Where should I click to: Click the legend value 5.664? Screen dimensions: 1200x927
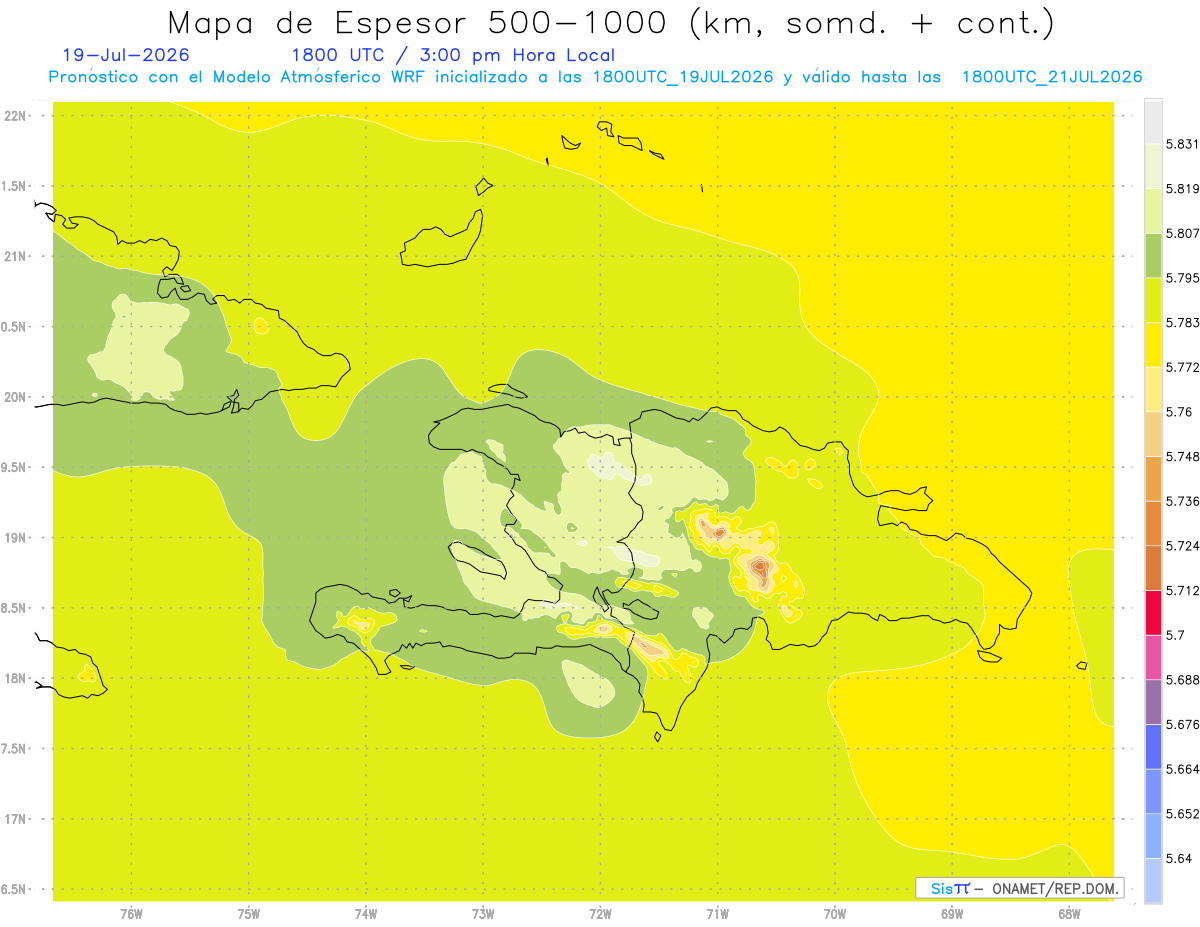(x=1183, y=769)
